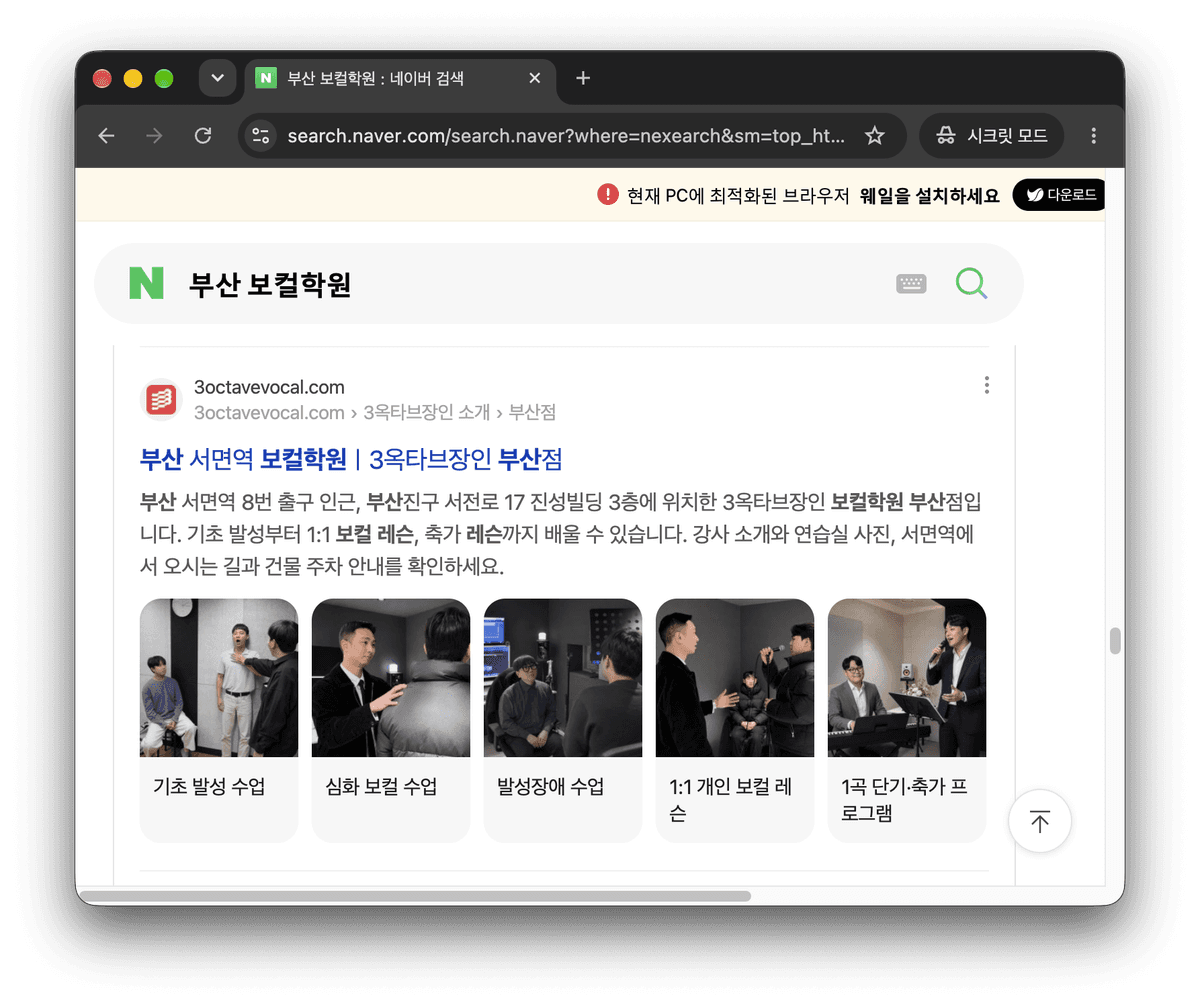Open the 심화 보컬 수업 thumbnail
Image resolution: width=1200 pixels, height=1005 pixels.
click(x=391, y=678)
